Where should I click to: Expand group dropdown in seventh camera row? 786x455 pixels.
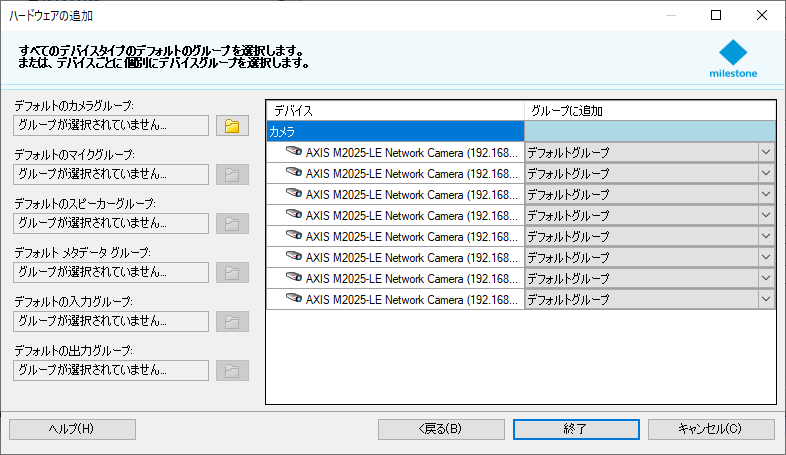(765, 278)
